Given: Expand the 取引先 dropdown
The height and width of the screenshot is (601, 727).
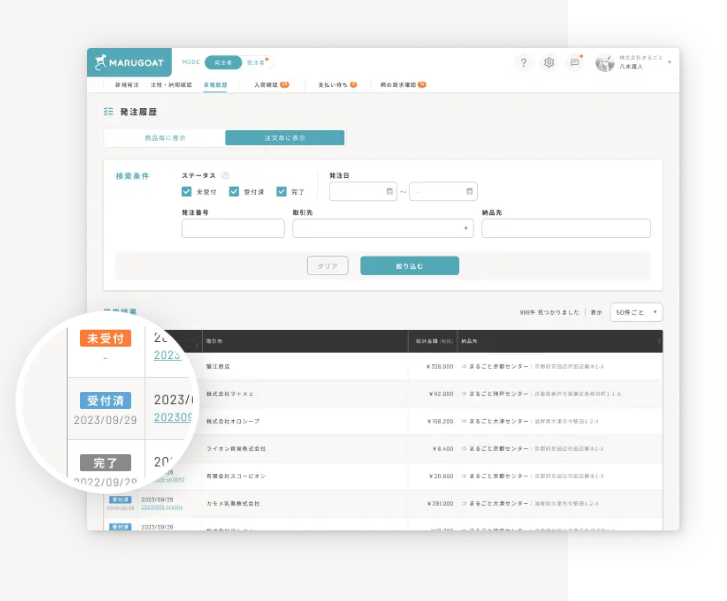Looking at the screenshot, I should coord(467,229).
